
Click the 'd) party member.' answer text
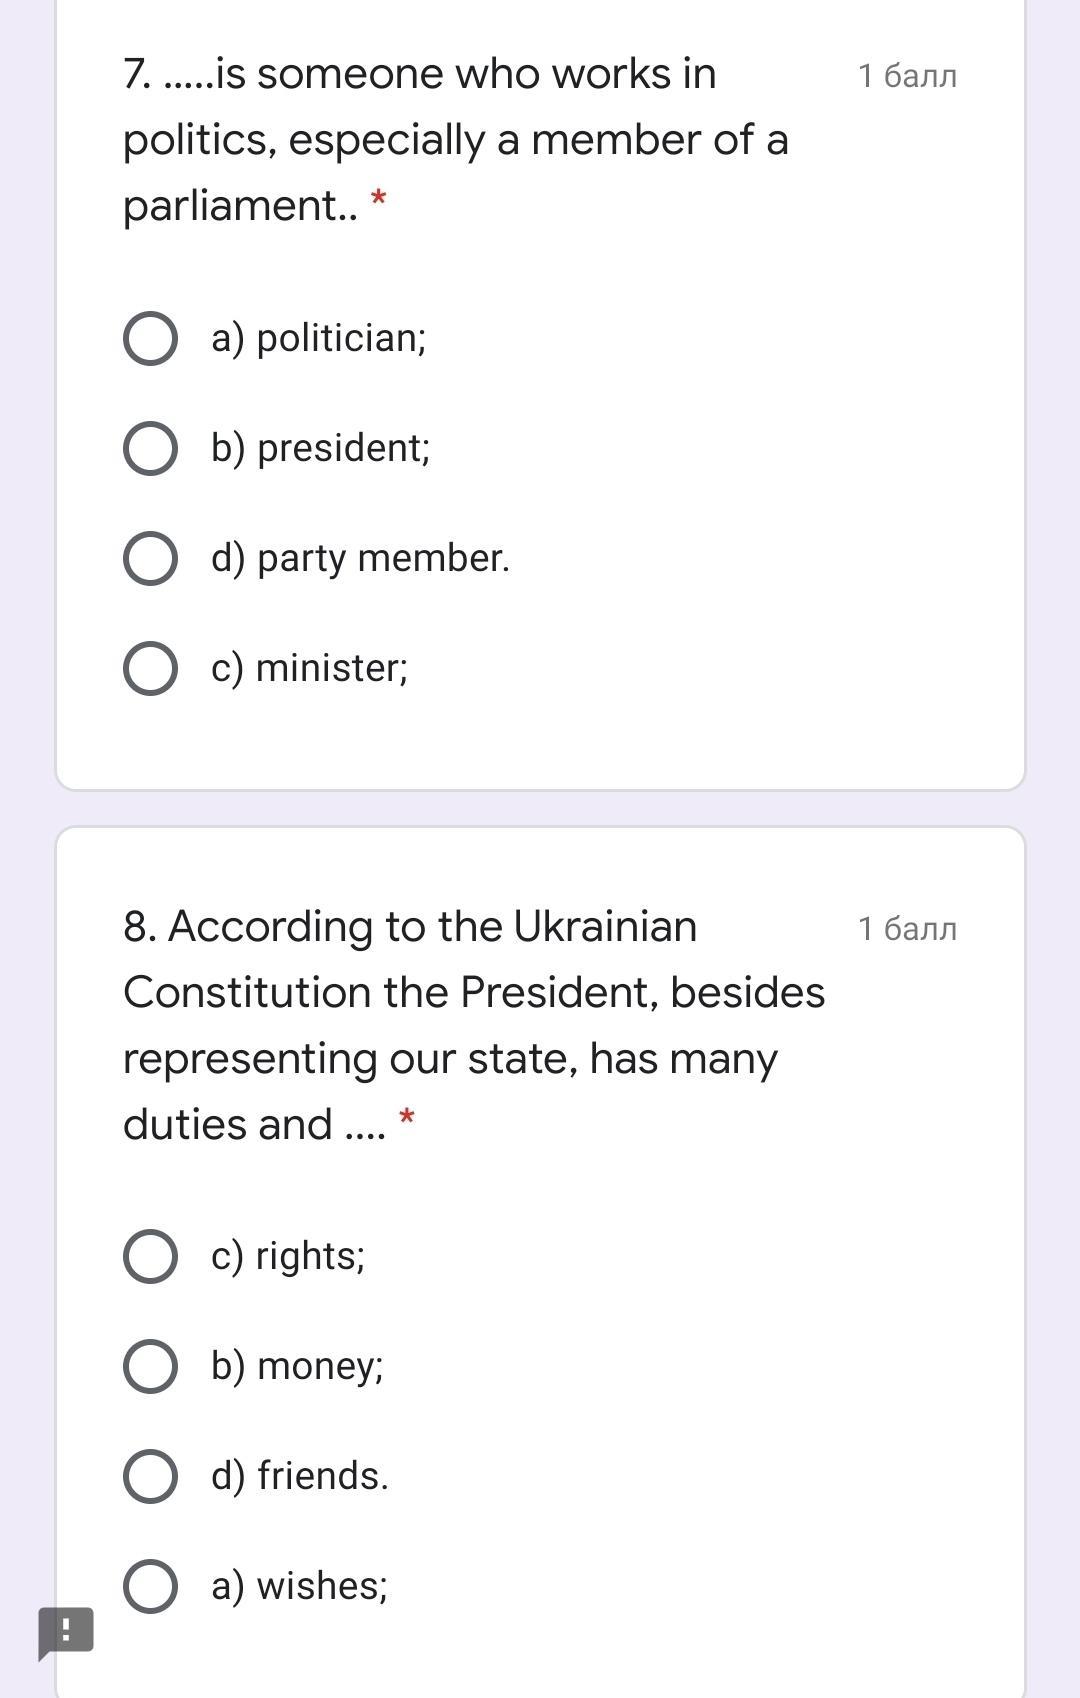point(360,558)
